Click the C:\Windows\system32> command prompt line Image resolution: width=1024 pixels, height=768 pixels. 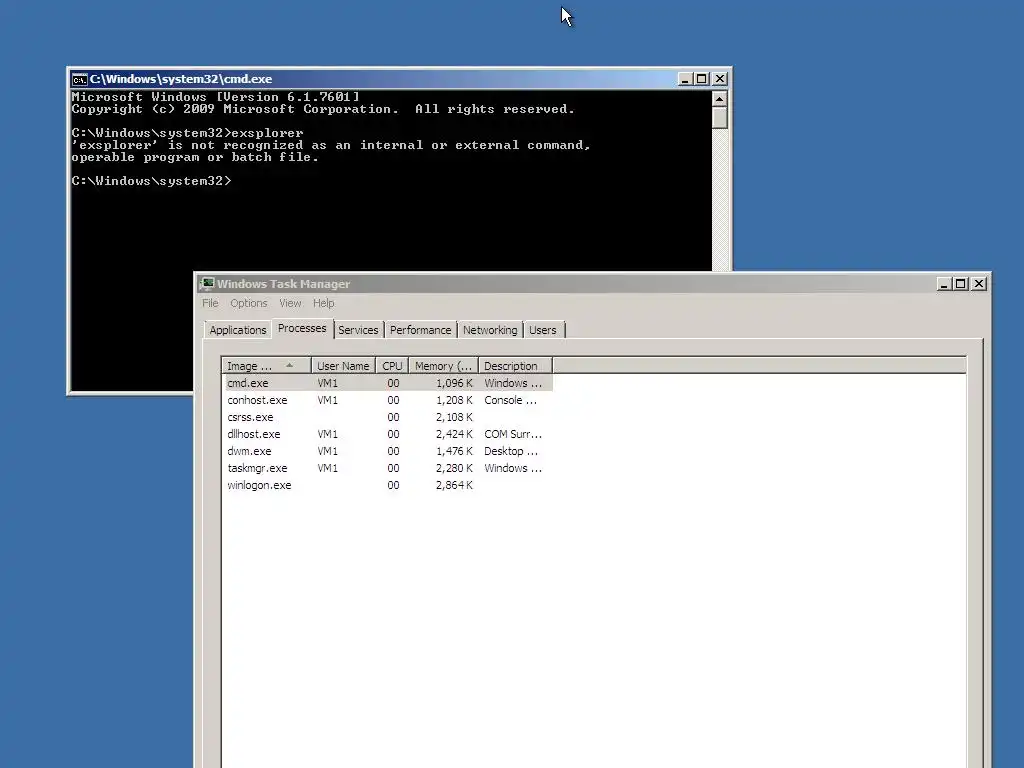152,181
